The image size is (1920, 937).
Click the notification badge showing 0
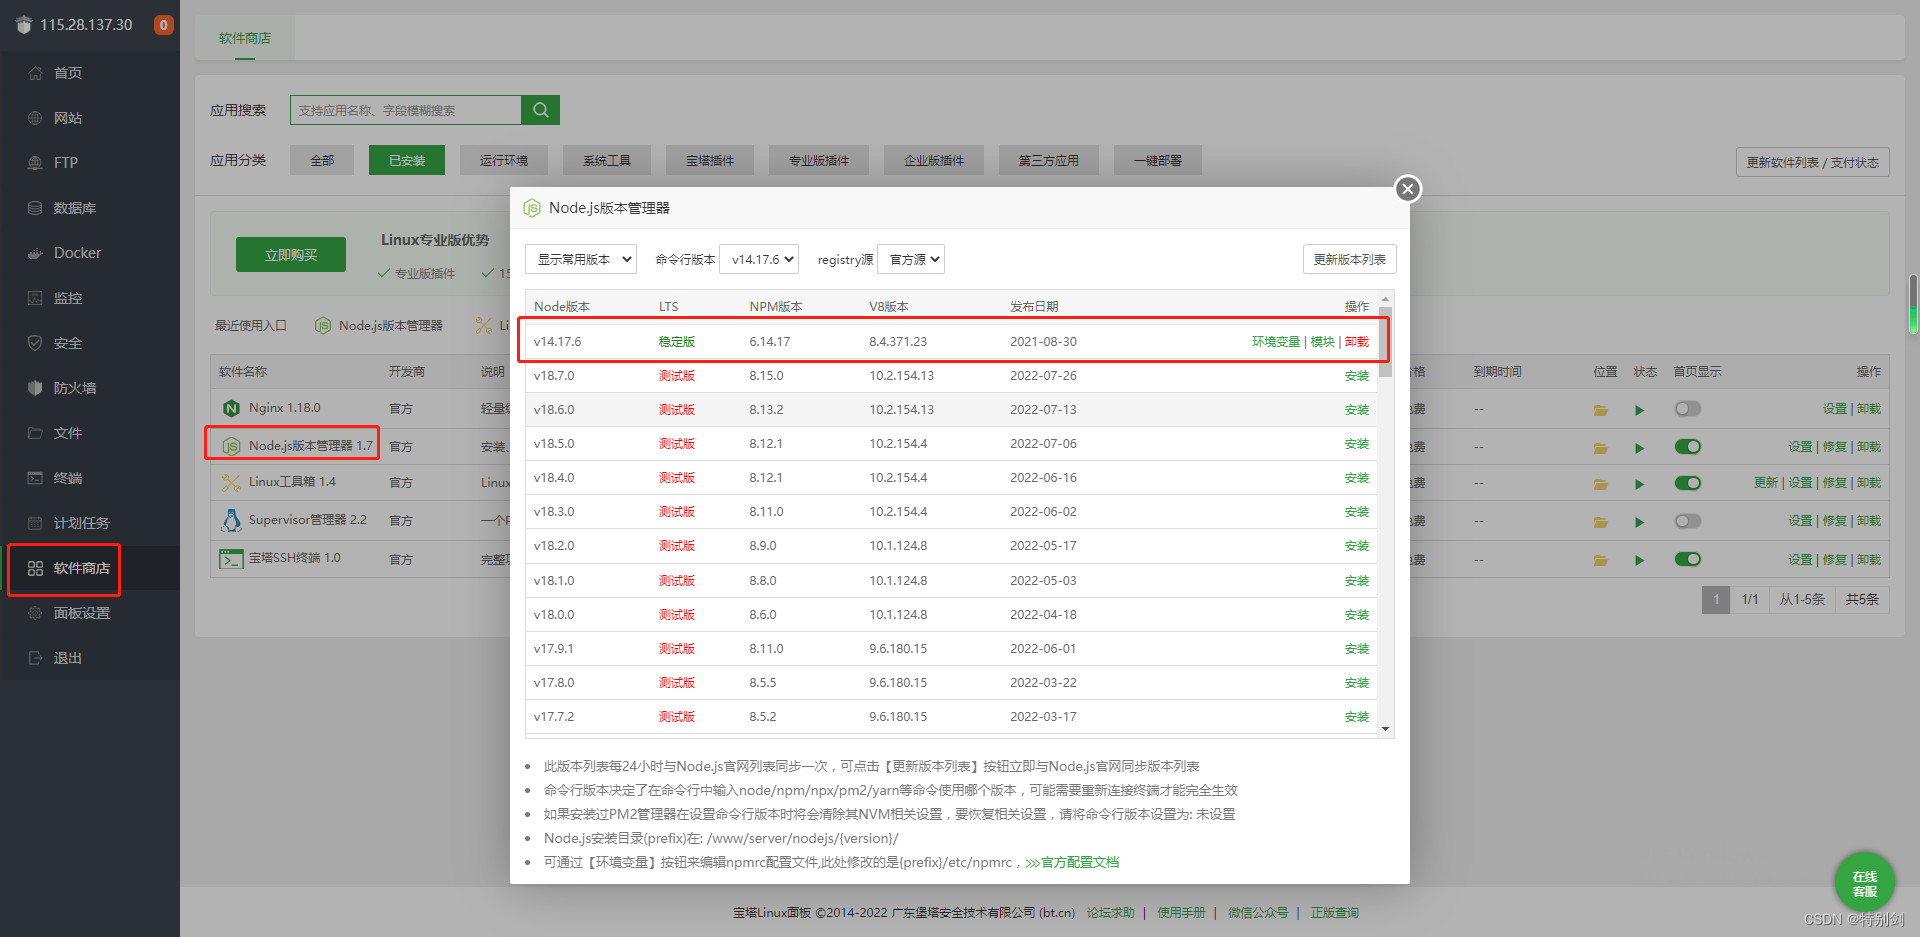click(163, 25)
